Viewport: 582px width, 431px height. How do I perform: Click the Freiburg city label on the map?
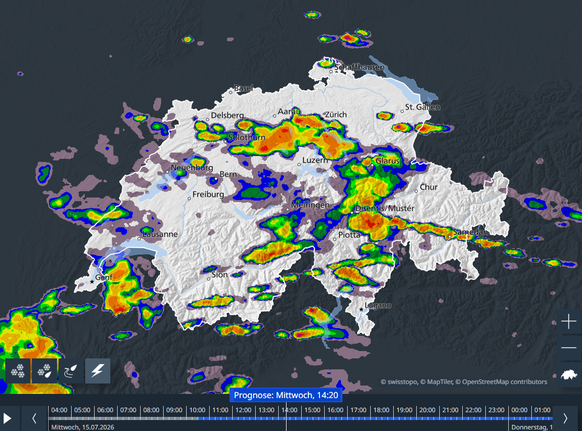click(x=208, y=195)
